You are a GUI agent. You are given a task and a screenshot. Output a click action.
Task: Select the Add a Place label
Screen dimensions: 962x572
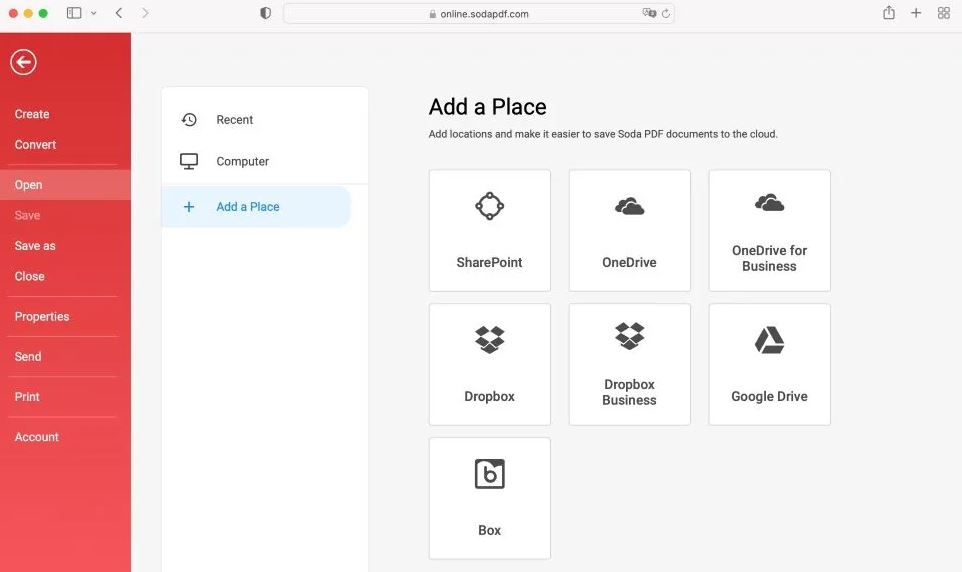point(248,207)
